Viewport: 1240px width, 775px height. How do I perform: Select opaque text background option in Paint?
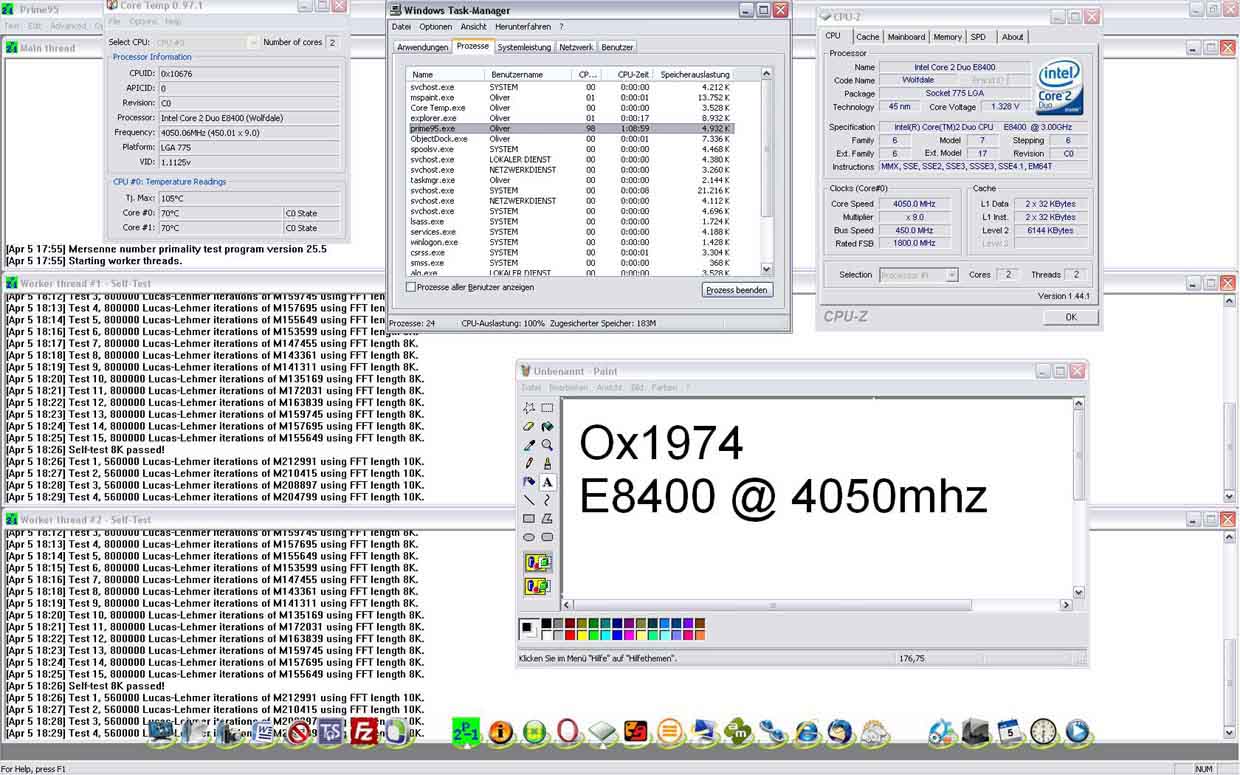pos(538,563)
